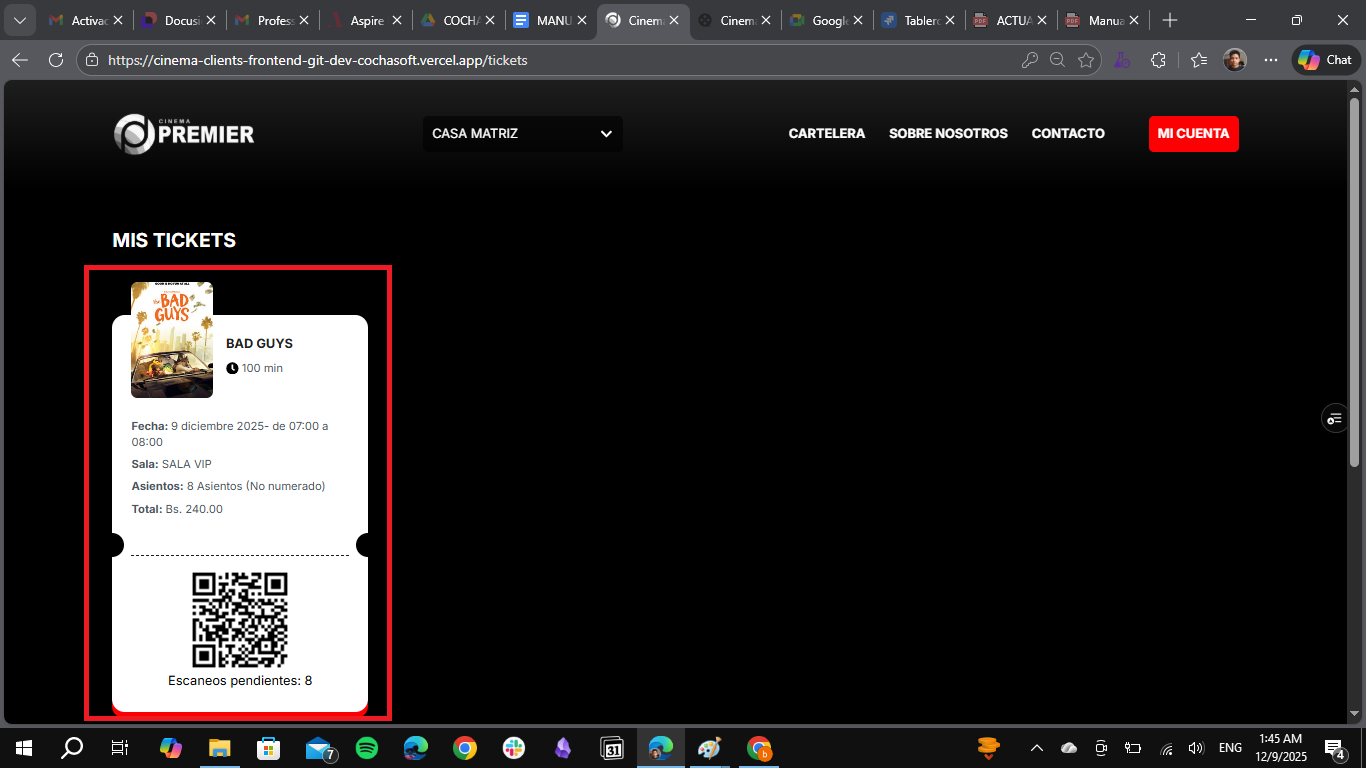1366x768 pixels.
Task: Expand the browser tab list chevron
Action: [x=19, y=19]
